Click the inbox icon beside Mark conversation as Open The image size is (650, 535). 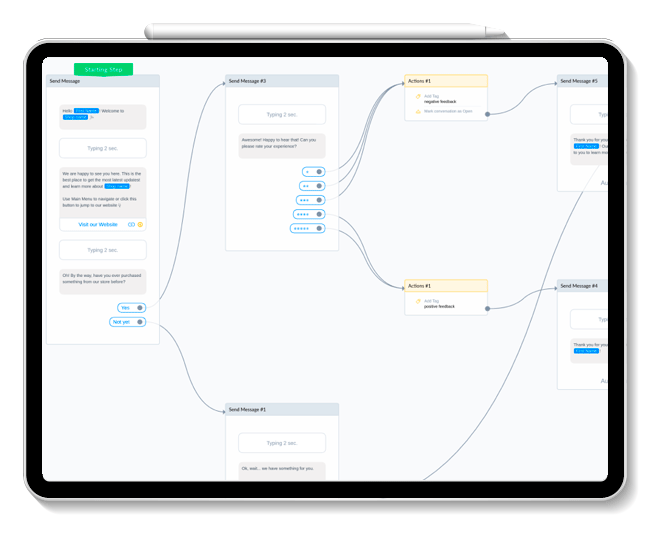(x=418, y=111)
